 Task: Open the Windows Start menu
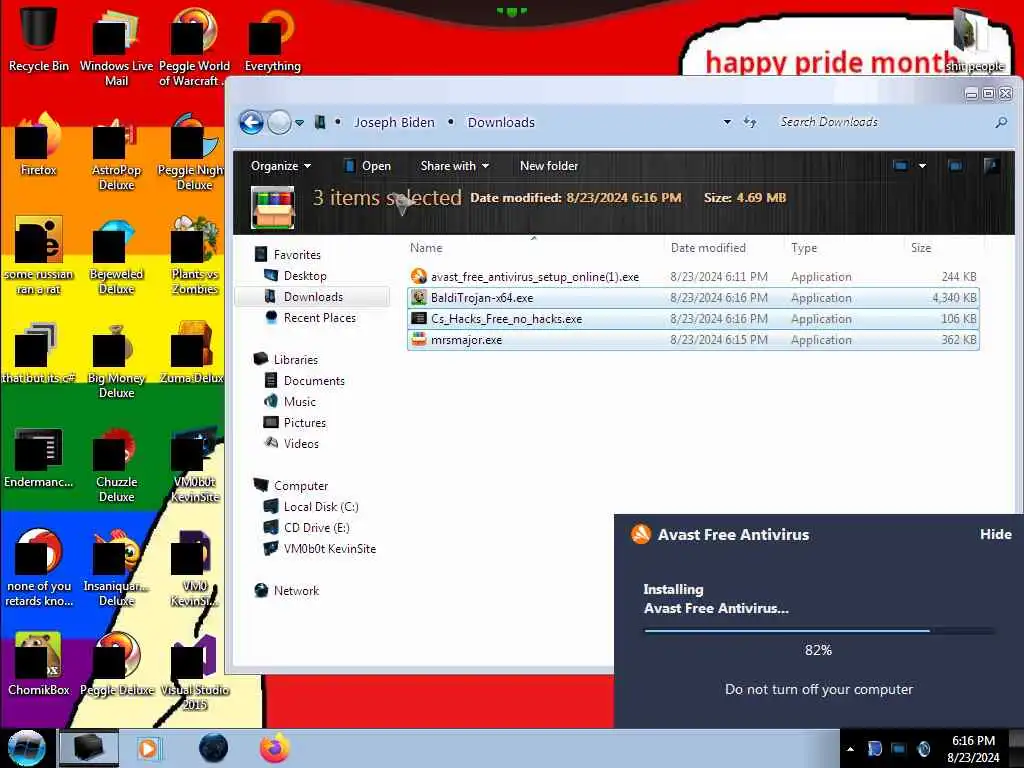click(x=27, y=748)
